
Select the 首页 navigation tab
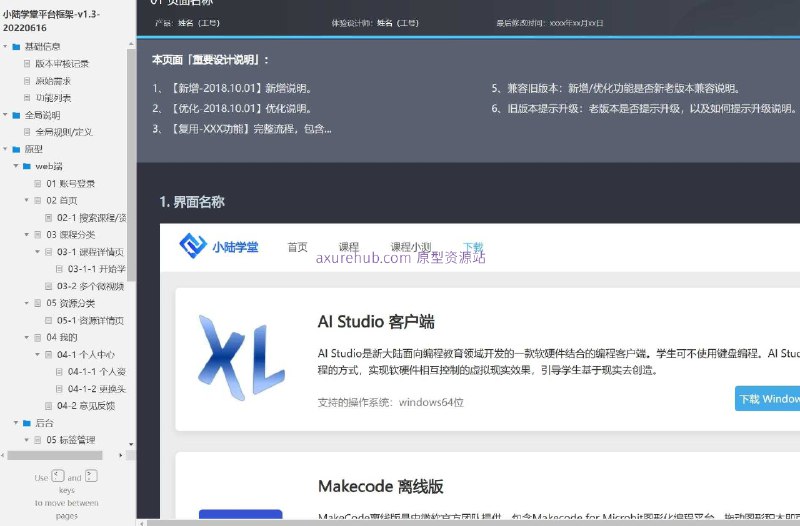click(x=297, y=247)
